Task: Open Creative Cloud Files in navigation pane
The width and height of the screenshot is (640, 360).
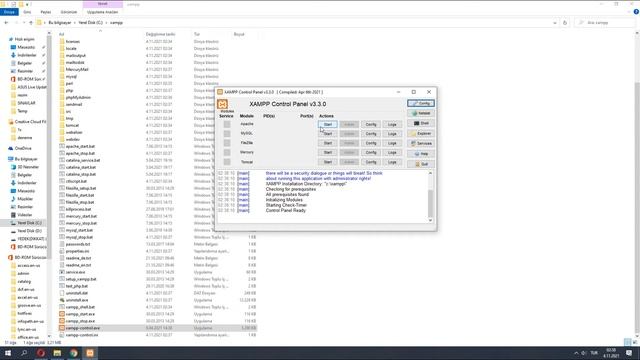Action: [x=30, y=122]
